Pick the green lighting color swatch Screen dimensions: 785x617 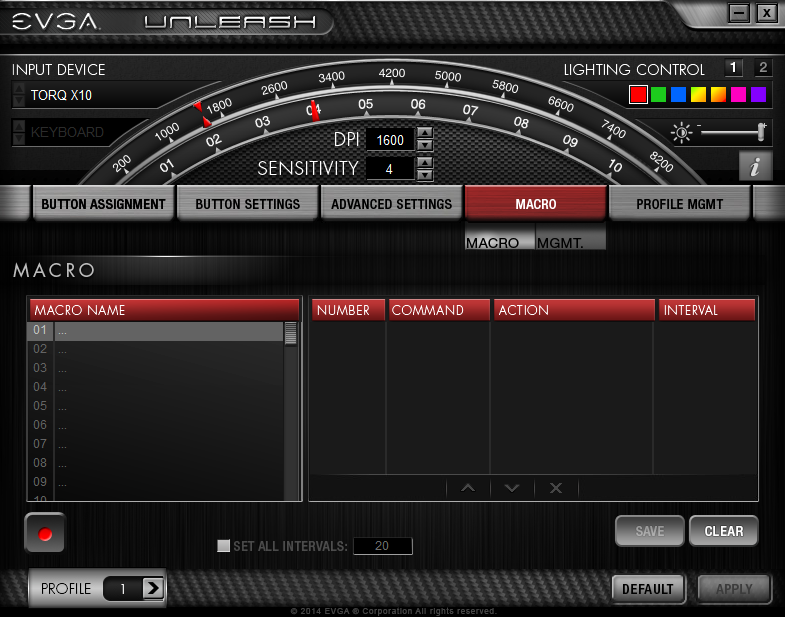pyautogui.click(x=658, y=95)
